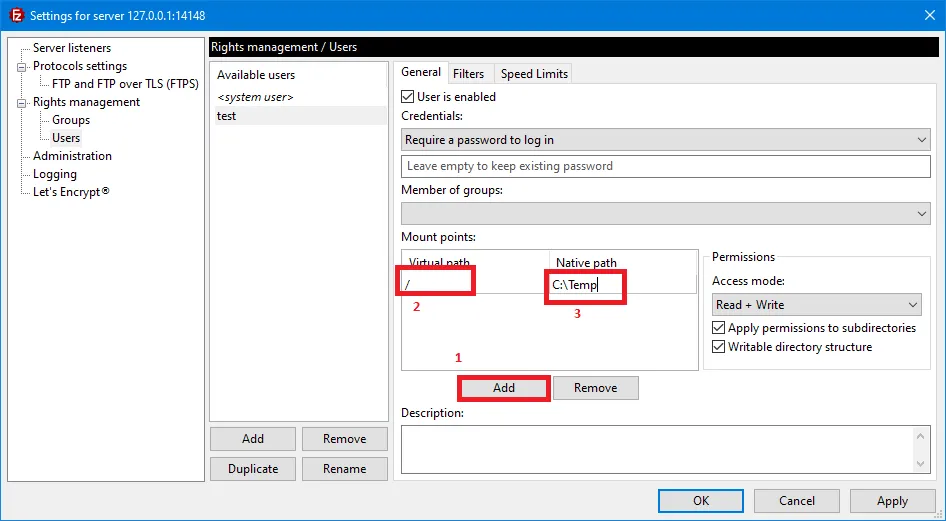
Task: Click the Description scrollbar up arrow
Action: click(921, 436)
